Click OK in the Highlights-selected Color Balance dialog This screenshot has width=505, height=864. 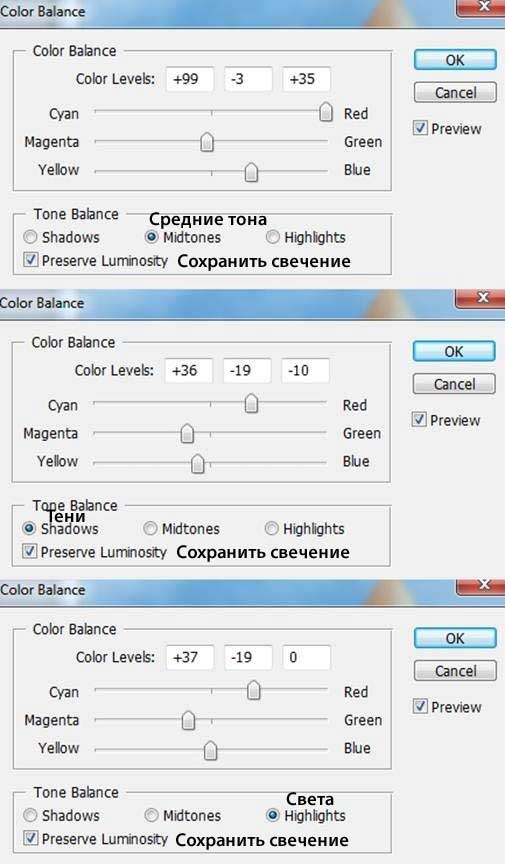[x=455, y=638]
